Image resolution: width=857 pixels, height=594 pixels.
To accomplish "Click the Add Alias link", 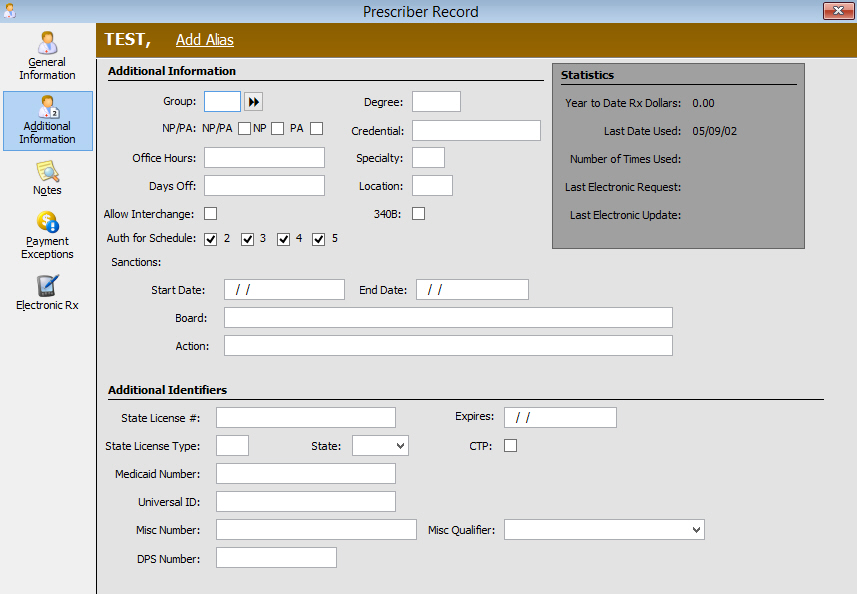I will click(x=205, y=40).
